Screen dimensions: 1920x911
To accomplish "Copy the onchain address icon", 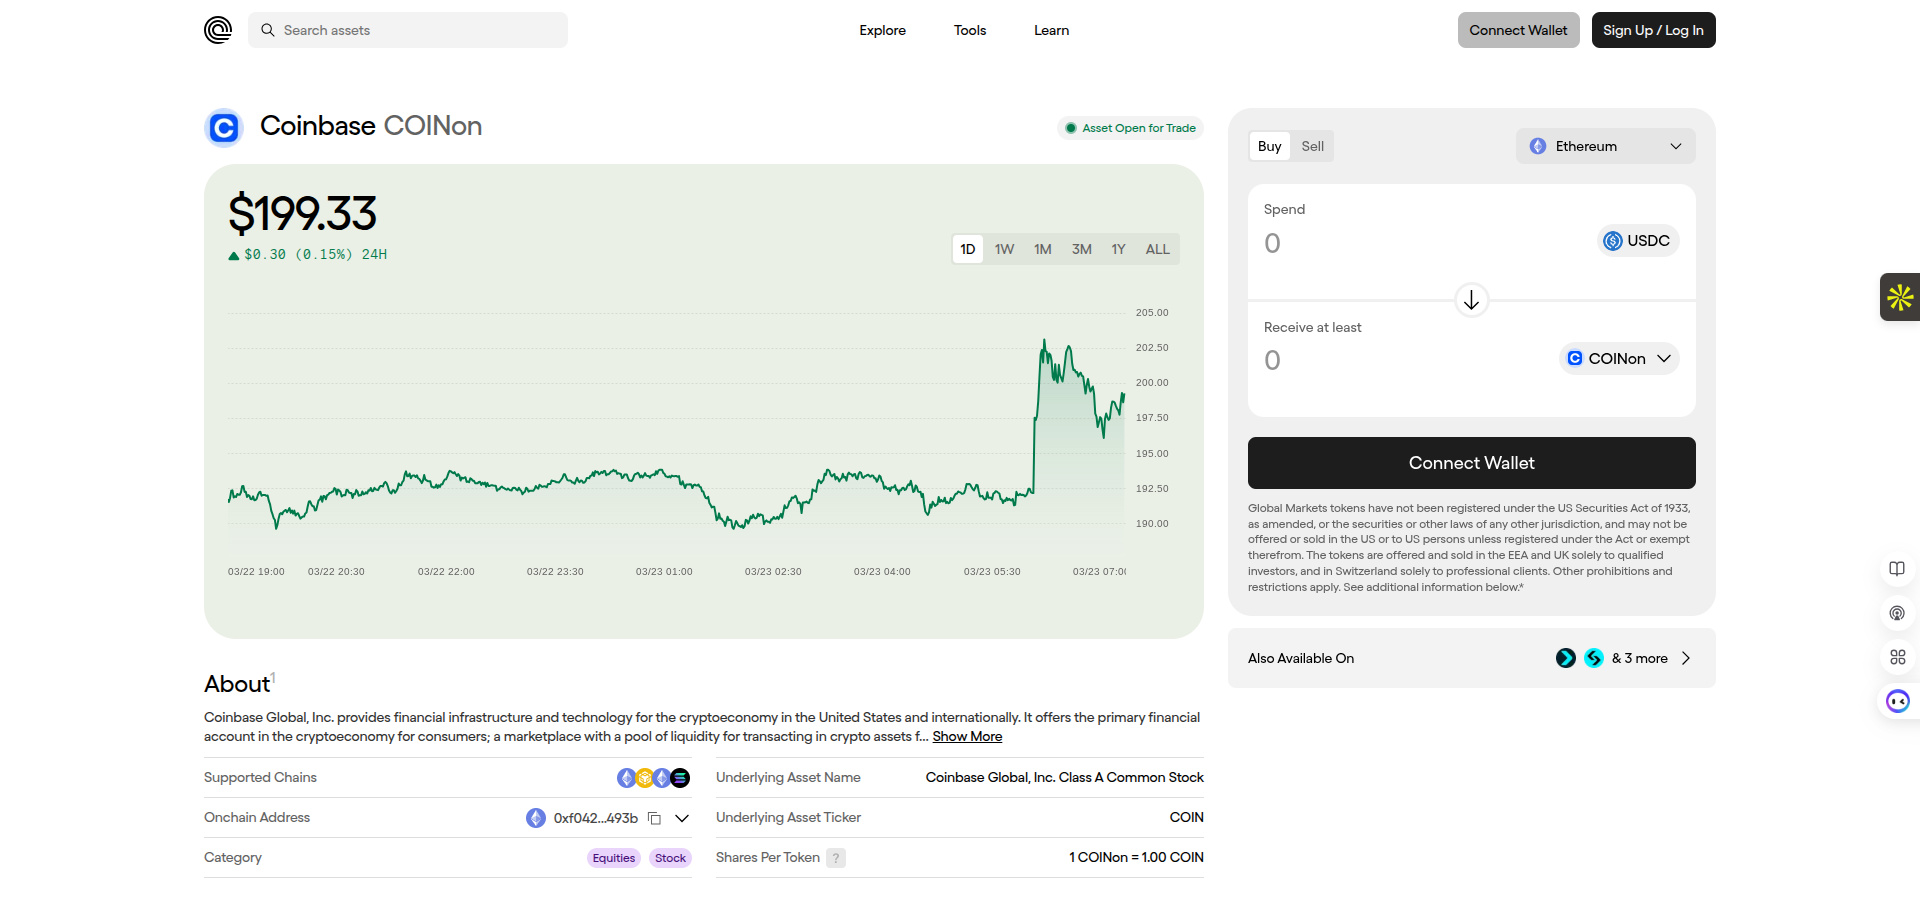I will click(654, 818).
